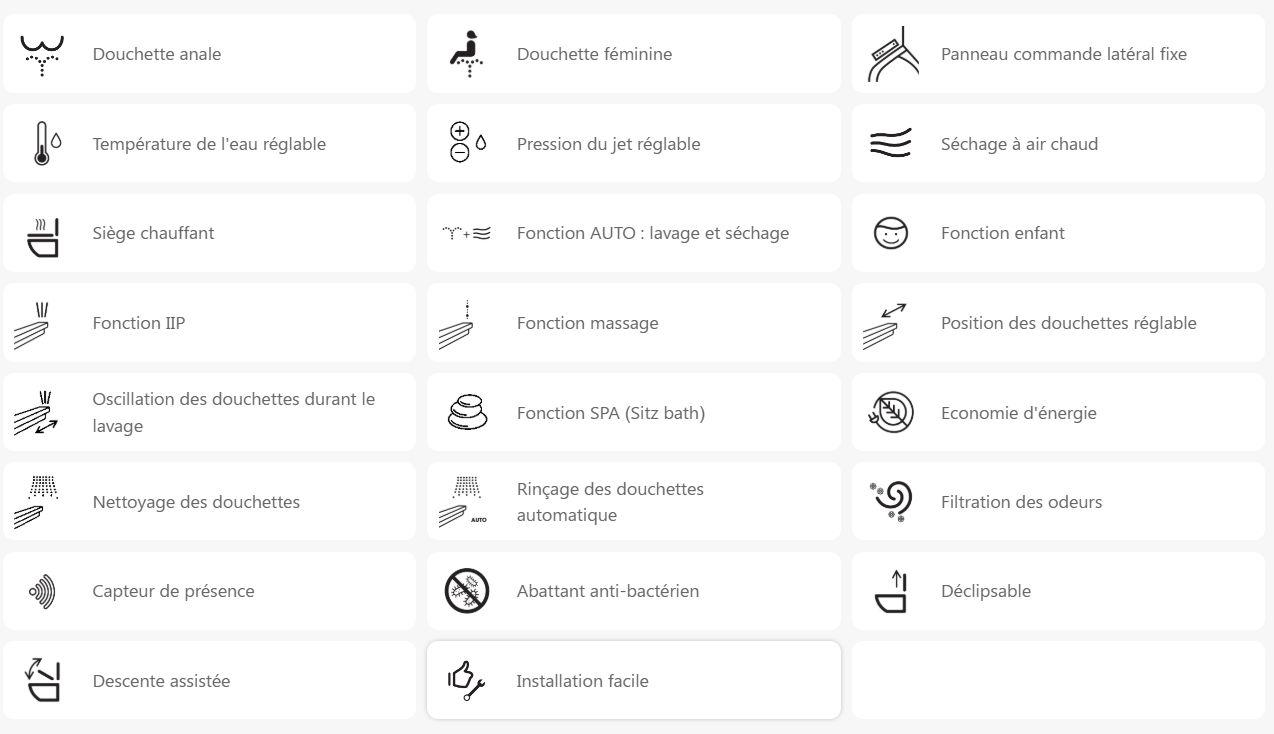
Task: Click the Panneau commande latéral fixe text
Action: tap(1063, 54)
